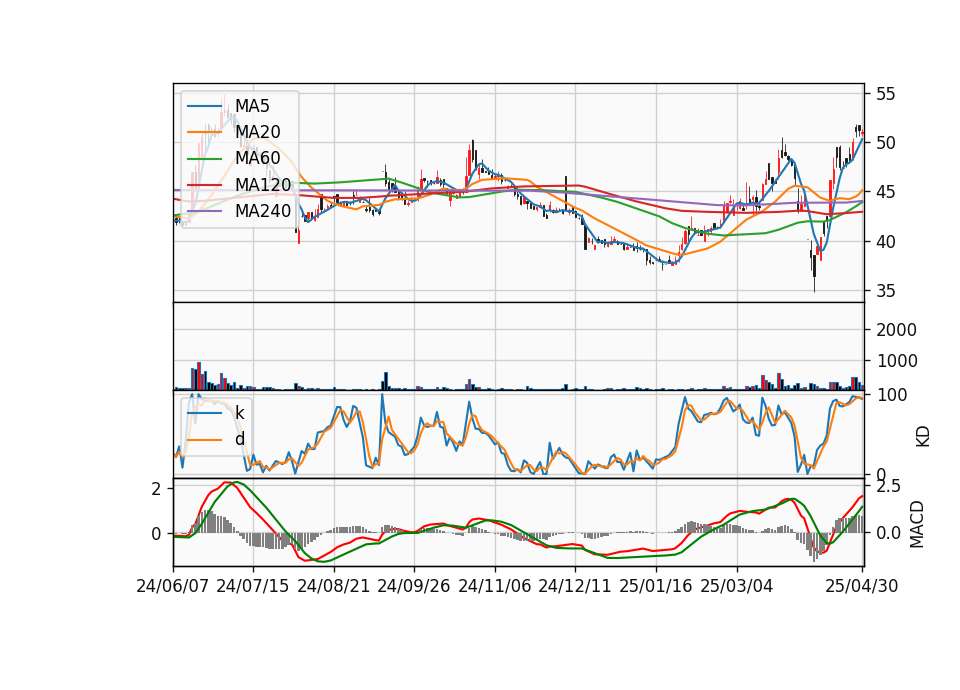Viewport: 960px width, 690px height.
Task: Click the 55 price axis label
Action: coord(886,94)
